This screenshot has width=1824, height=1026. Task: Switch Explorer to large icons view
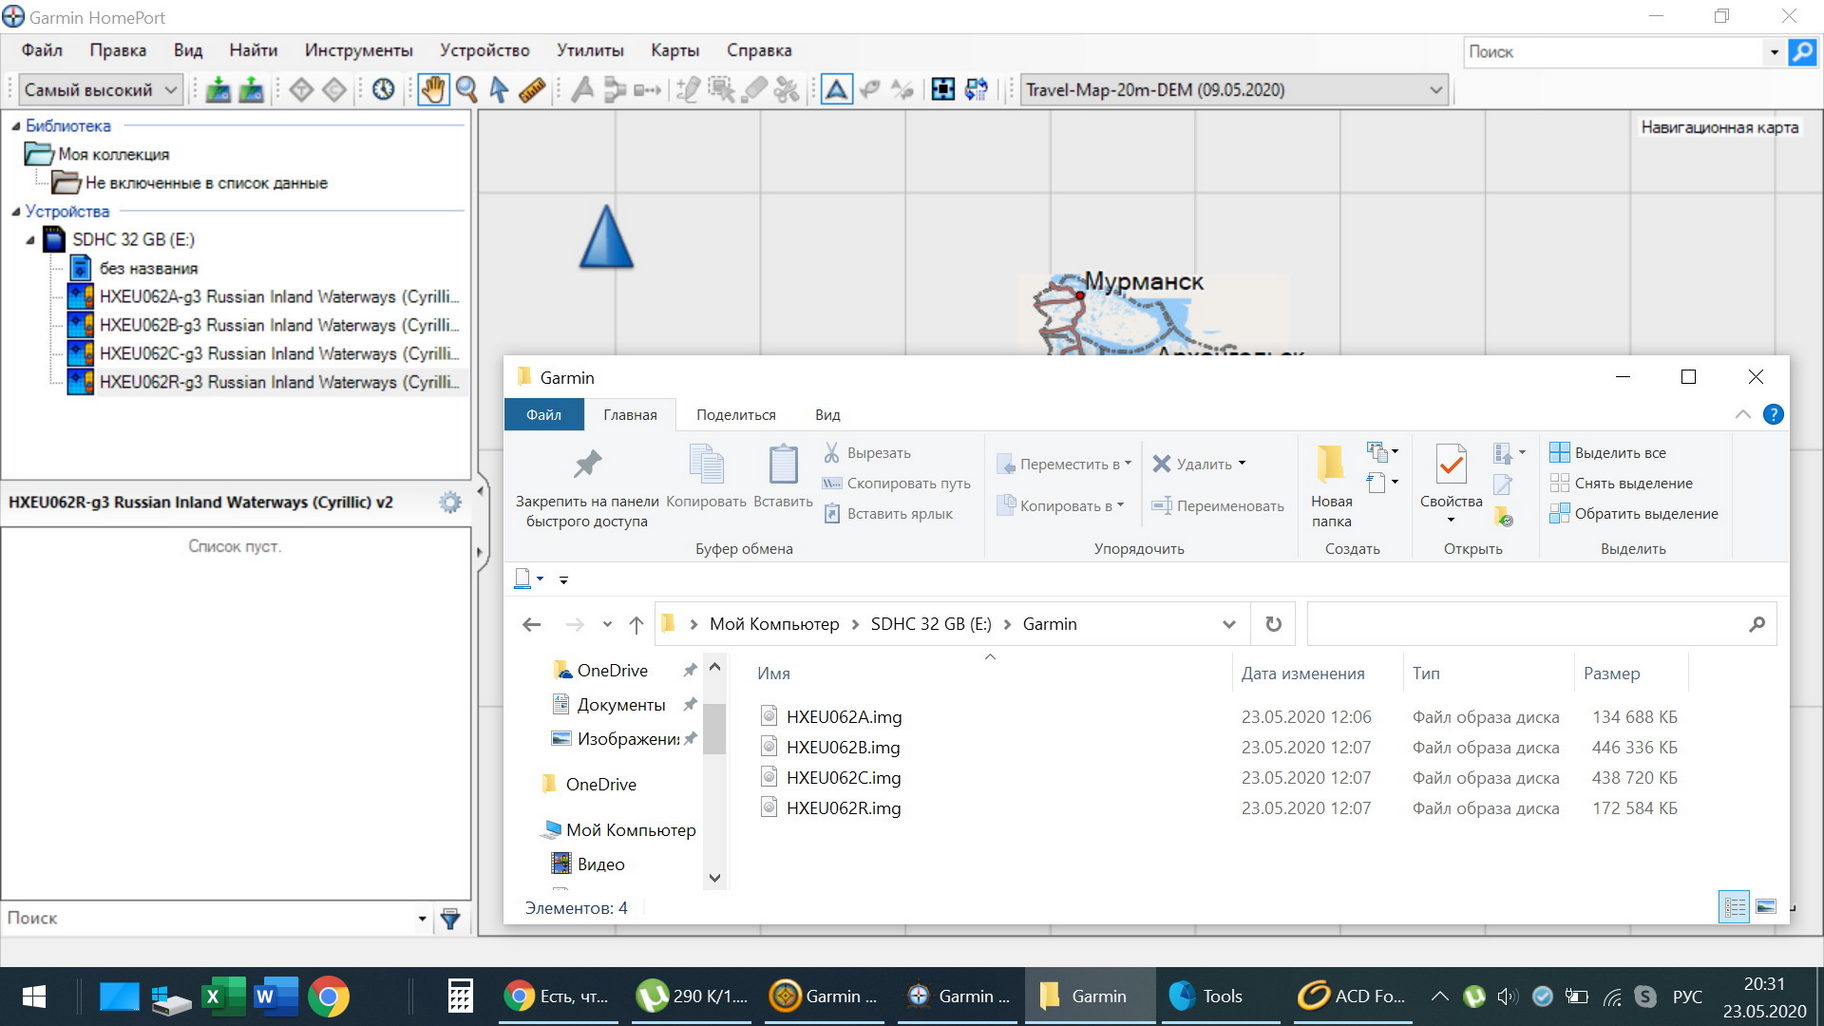(1766, 907)
